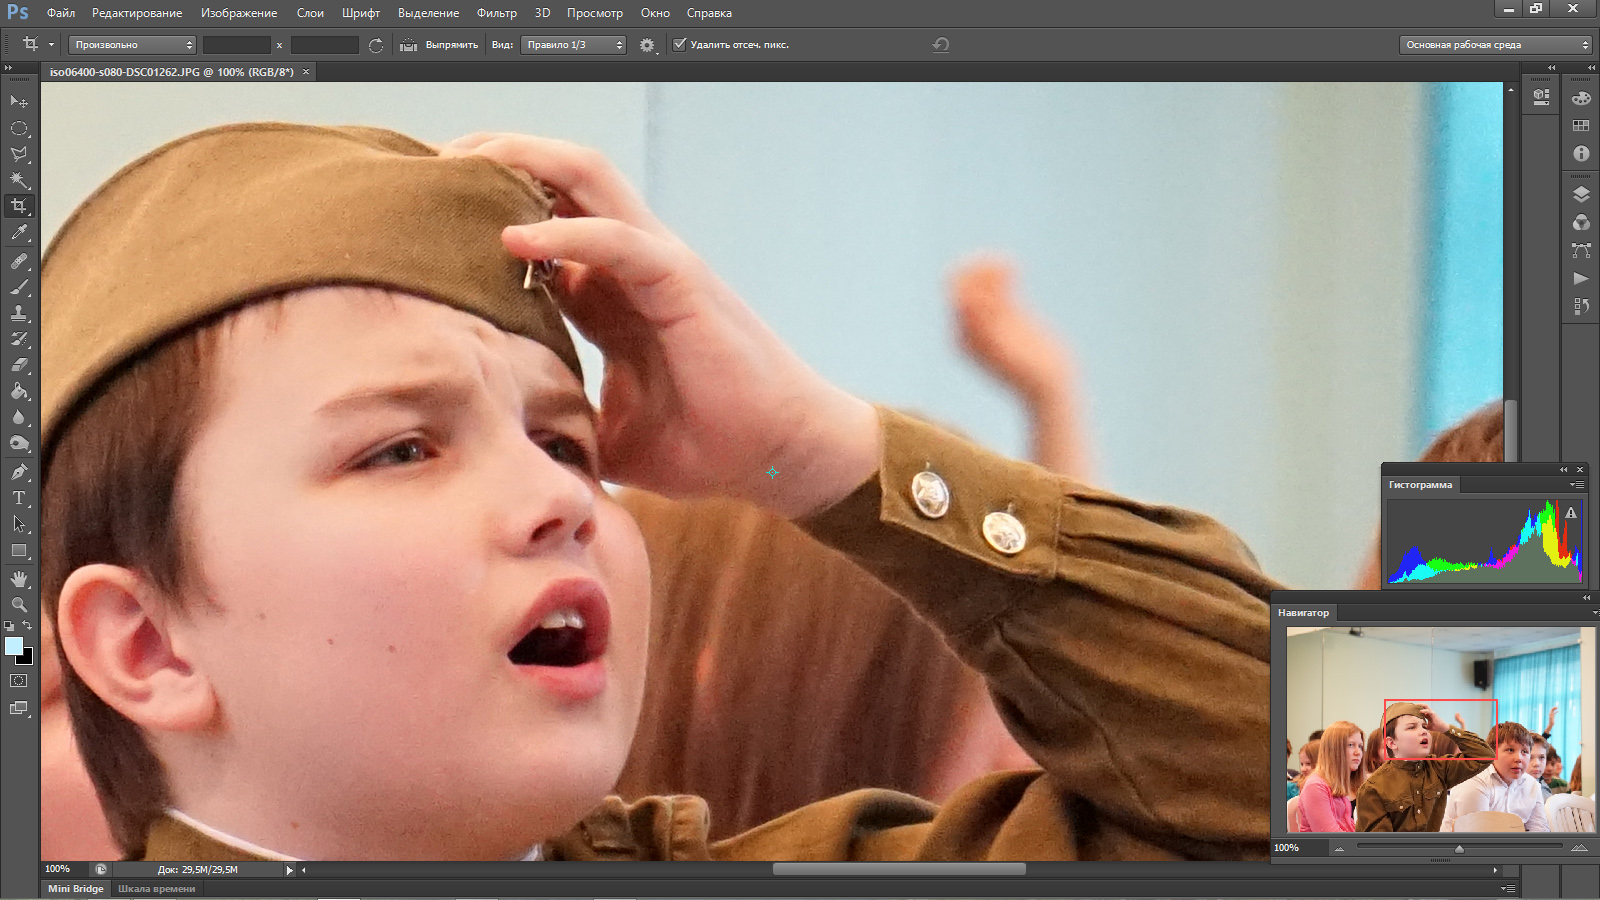The width and height of the screenshot is (1600, 900).
Task: Choose the Polygonal Lasso tool
Action: [19, 154]
